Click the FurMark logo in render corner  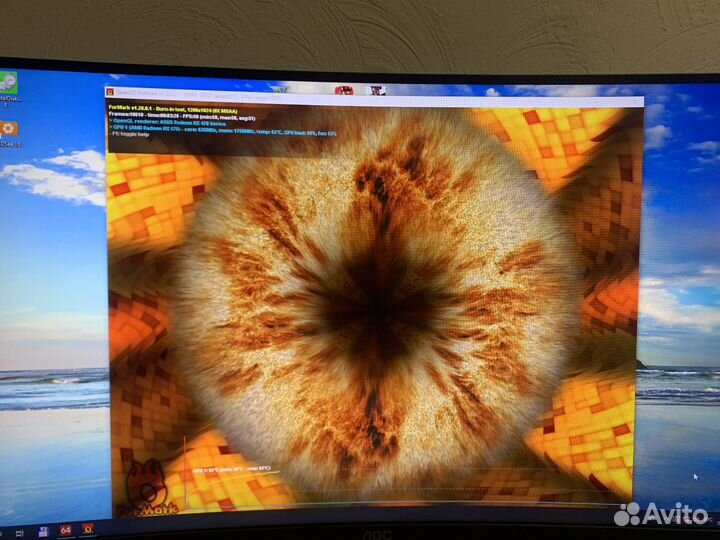click(147, 489)
